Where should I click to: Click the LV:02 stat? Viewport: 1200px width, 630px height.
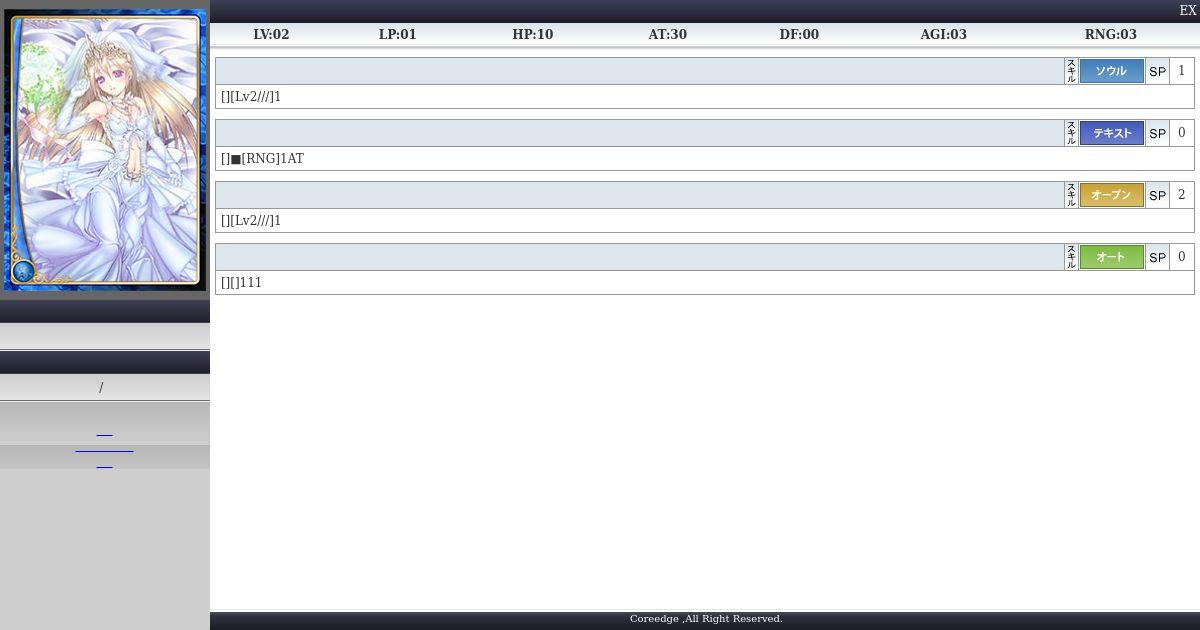[271, 34]
